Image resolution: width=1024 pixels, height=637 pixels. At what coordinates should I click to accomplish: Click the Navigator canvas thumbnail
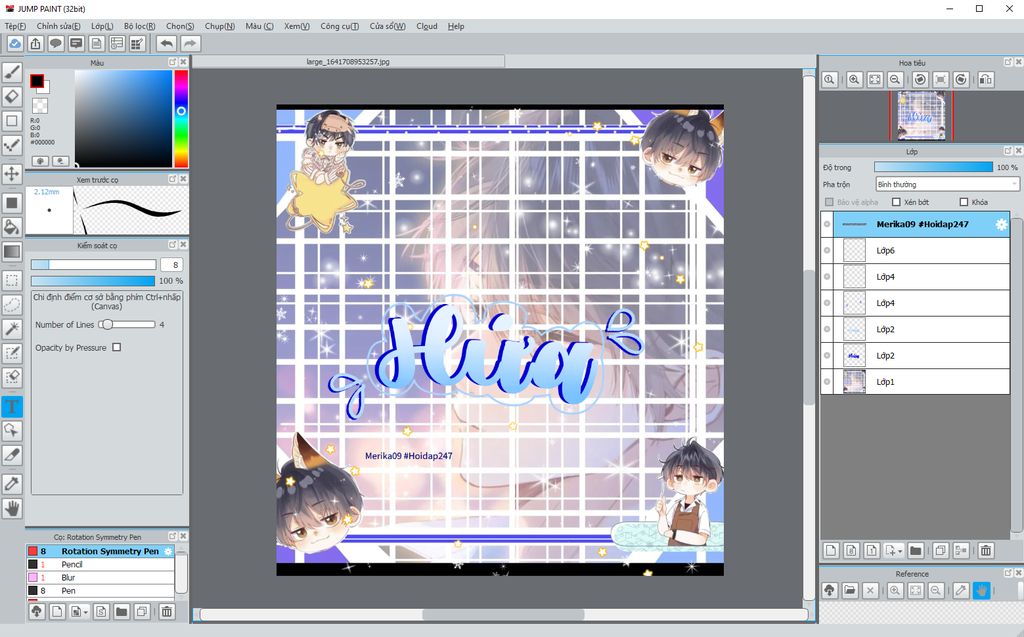pos(921,116)
